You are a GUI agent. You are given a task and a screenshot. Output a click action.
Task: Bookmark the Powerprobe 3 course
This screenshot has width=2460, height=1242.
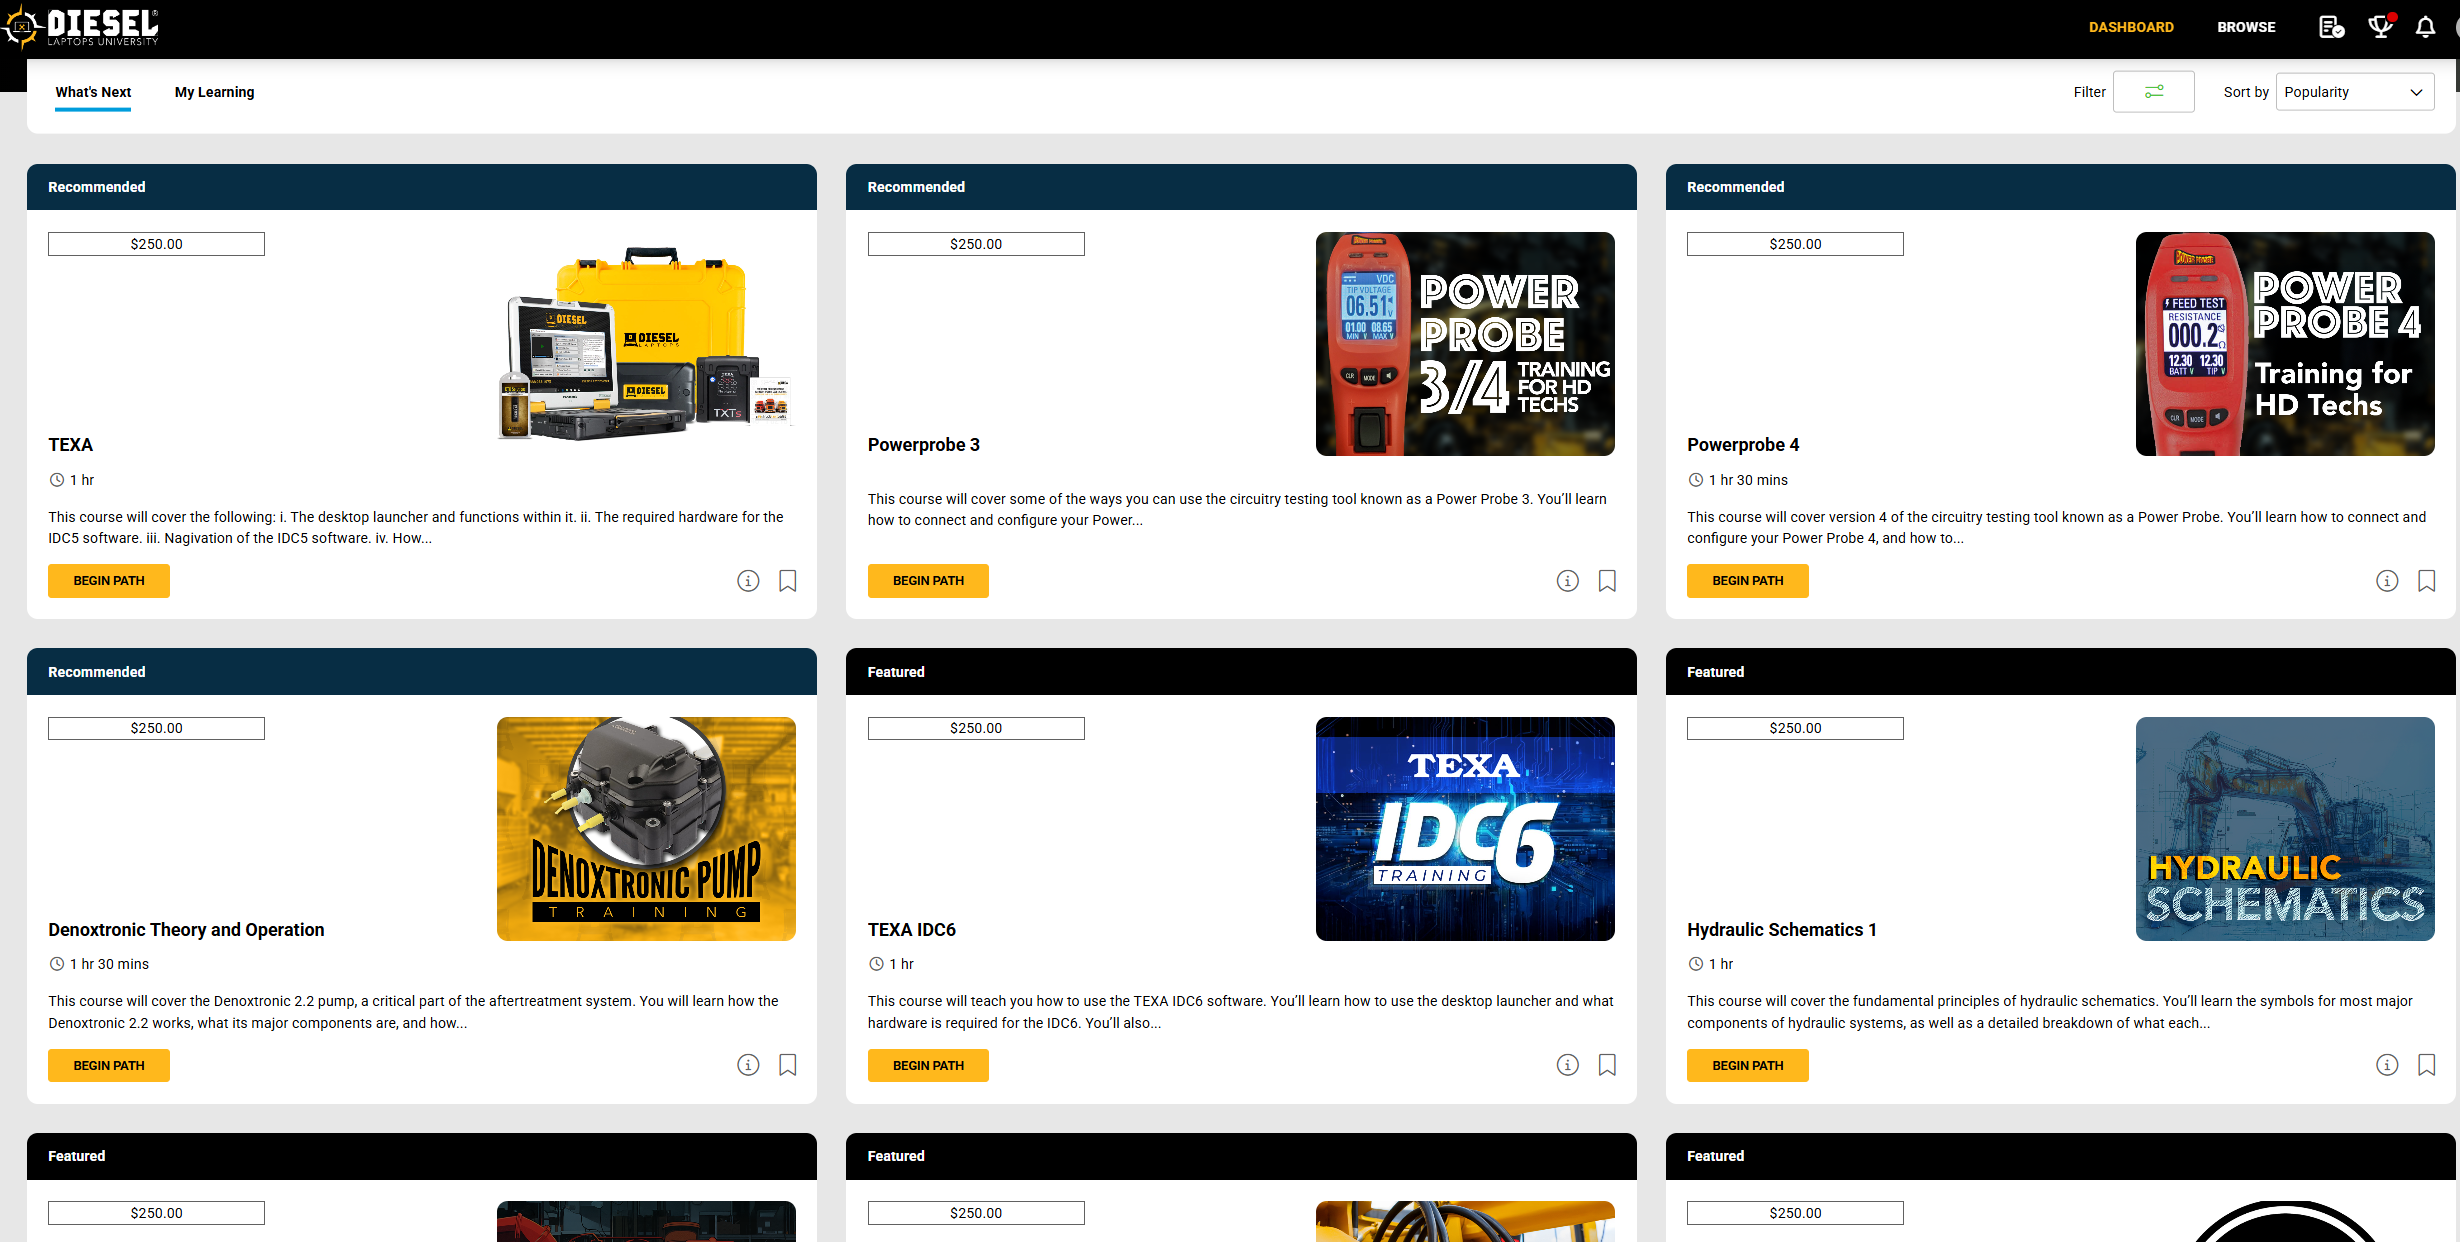1607,581
